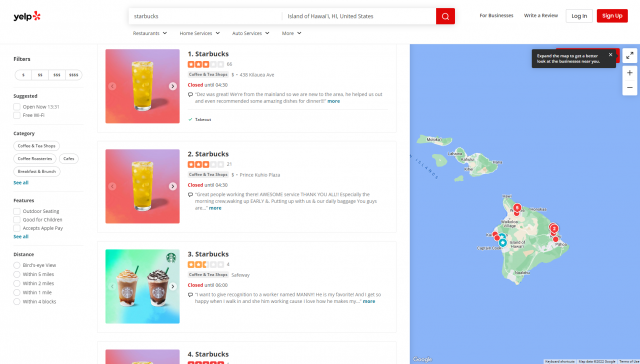This screenshot has width=640, height=364.
Task: Open the Home Services dropdown
Action: tap(200, 33)
